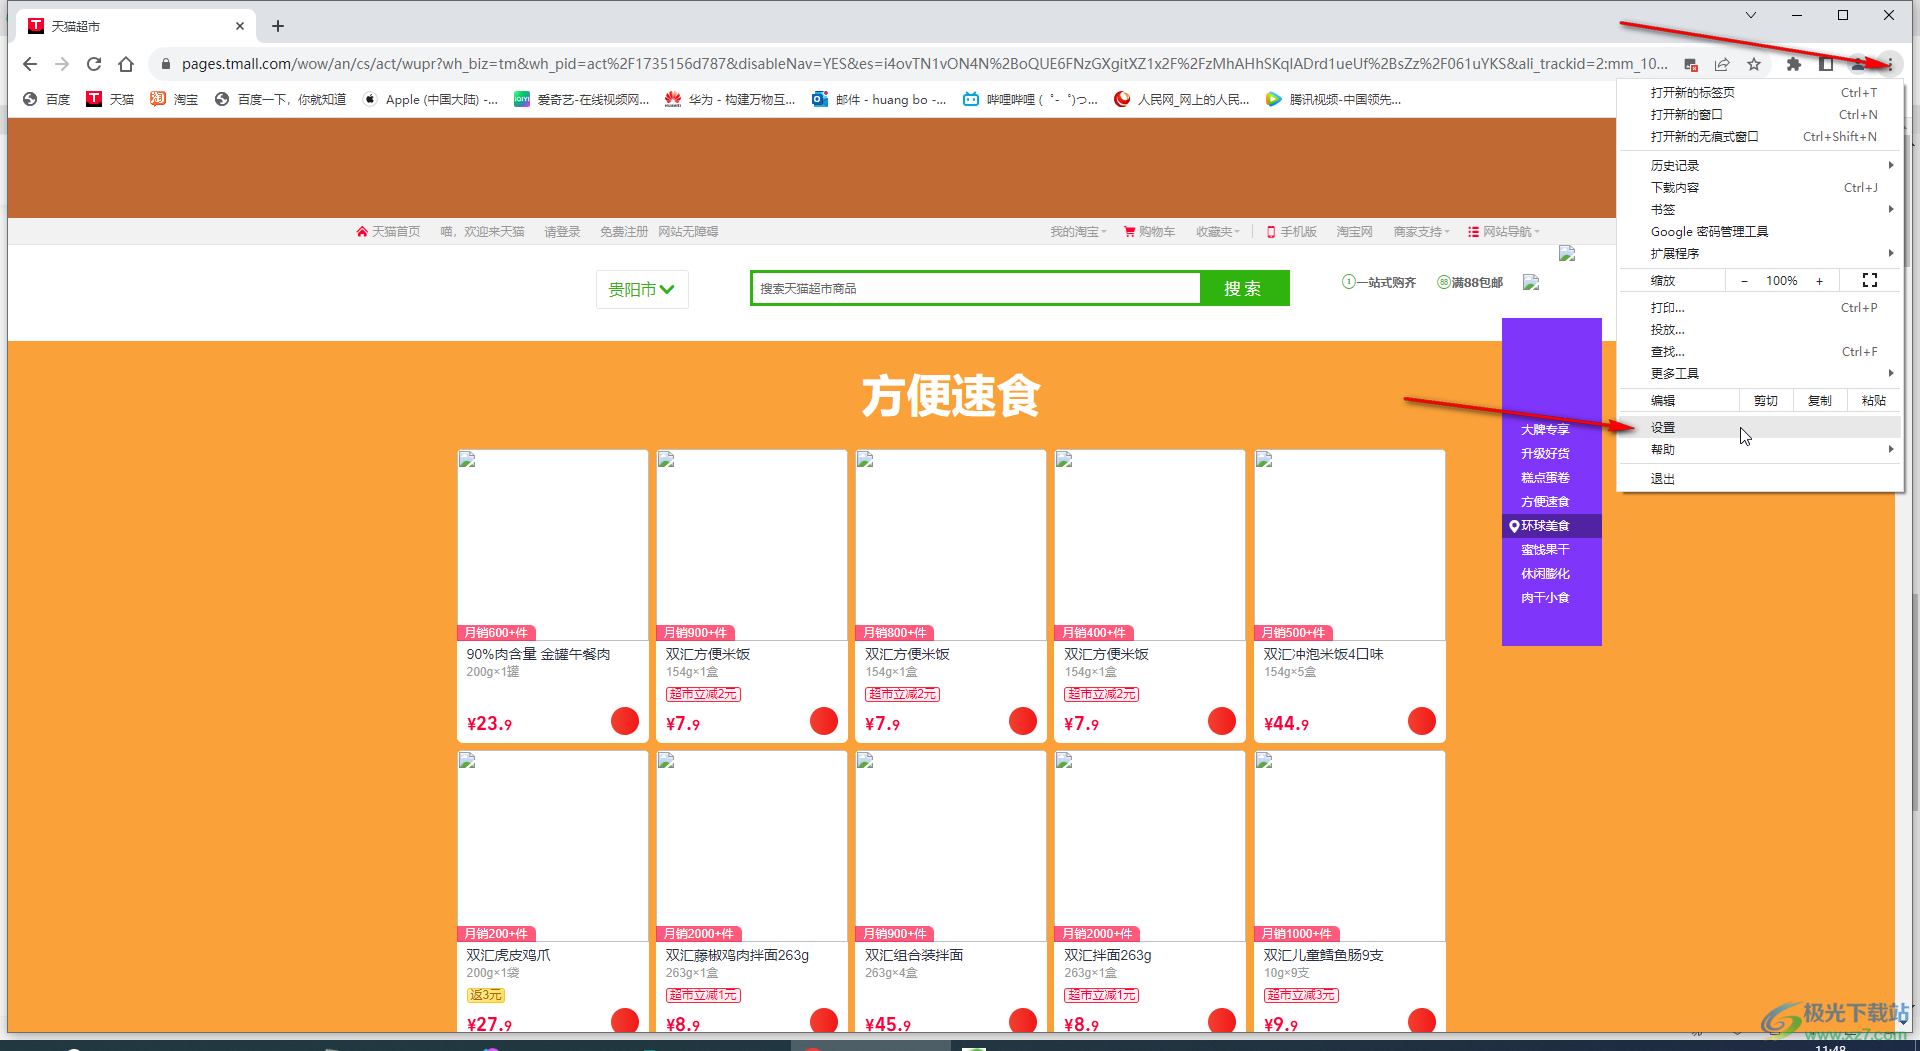The height and width of the screenshot is (1051, 1920).
Task: Click the green 搜索 button
Action: point(1244,288)
